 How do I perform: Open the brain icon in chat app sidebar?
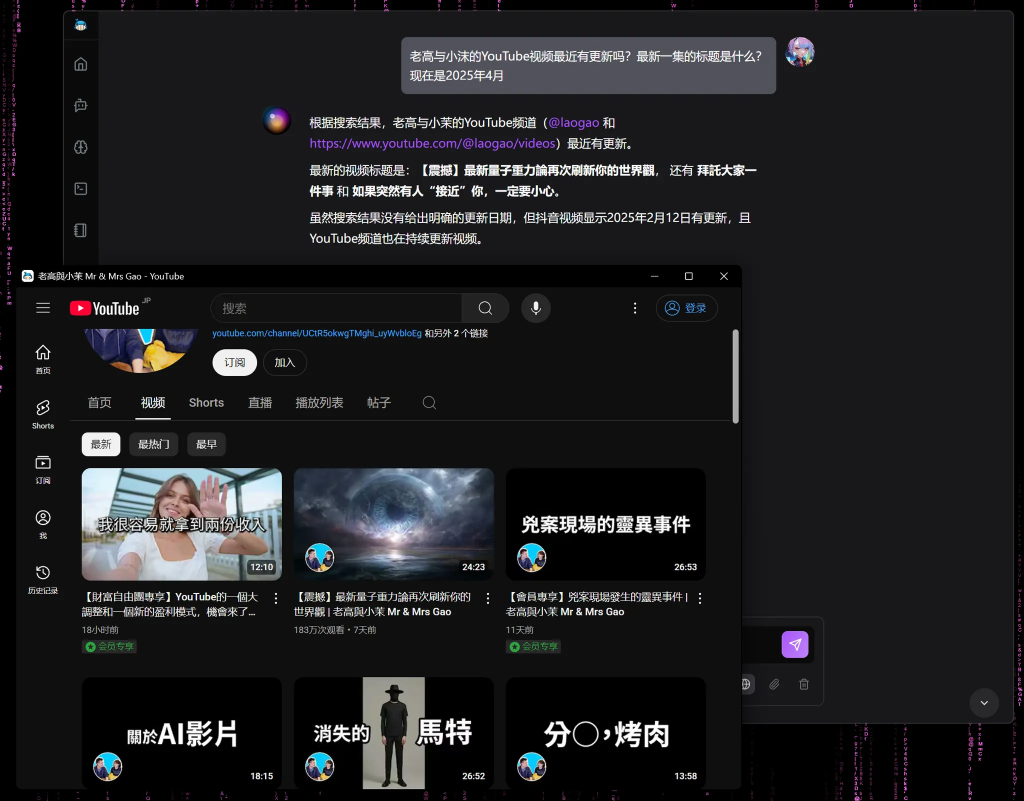[x=80, y=147]
